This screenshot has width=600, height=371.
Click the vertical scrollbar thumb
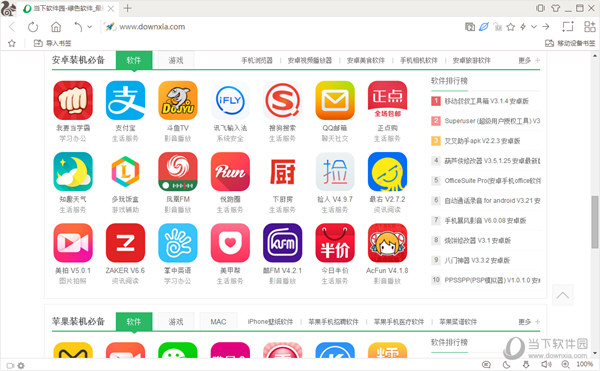[595, 222]
